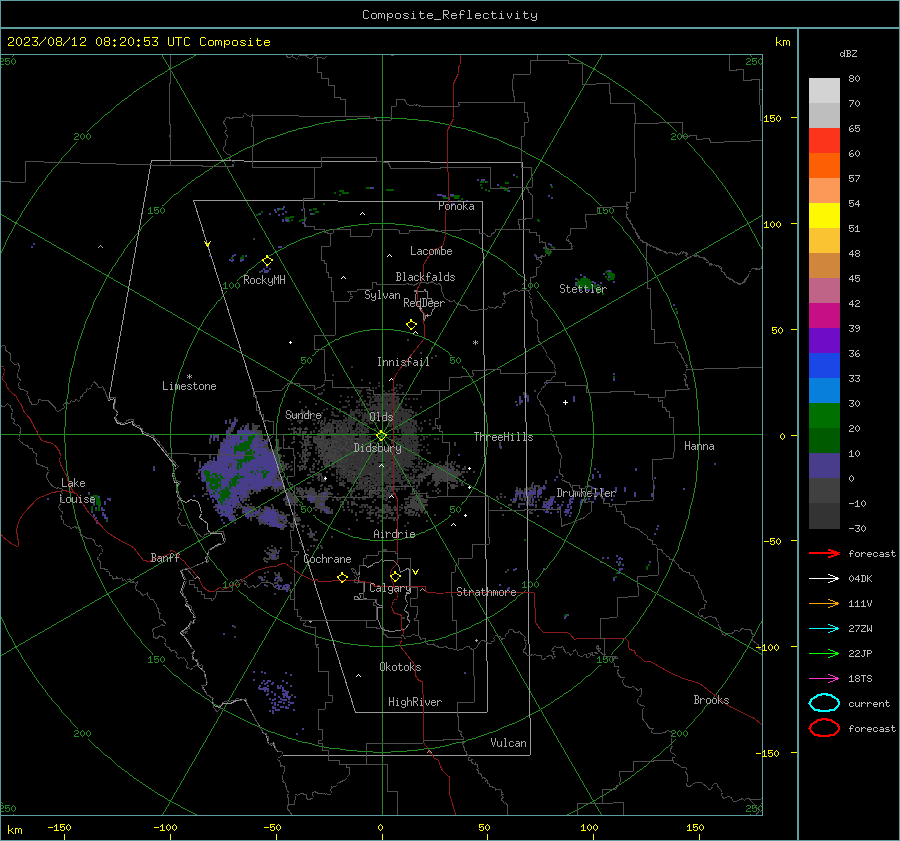
Task: Pick the light blue 30-33 dBZ swatch
Action: [x=824, y=390]
